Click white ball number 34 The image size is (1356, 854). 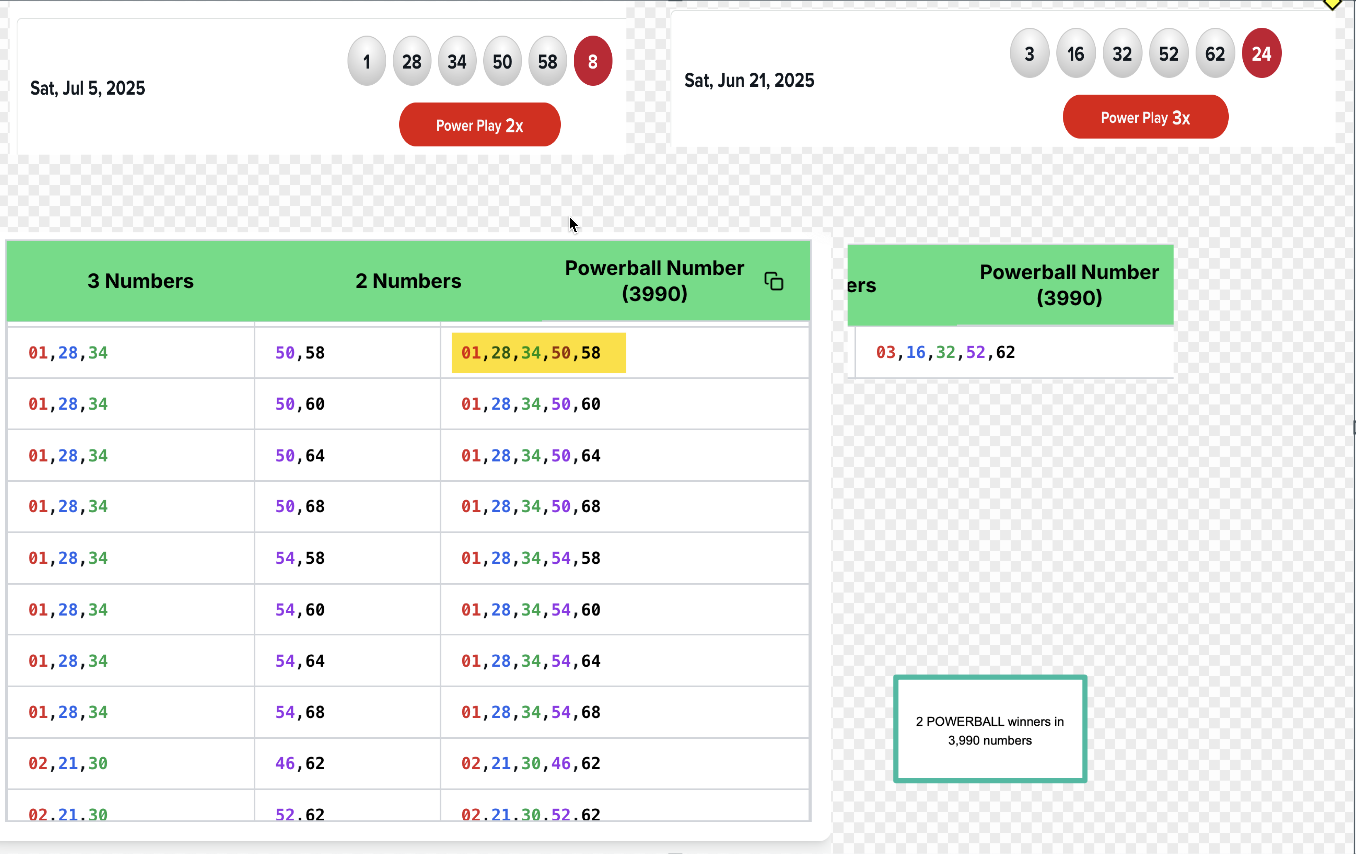click(457, 62)
